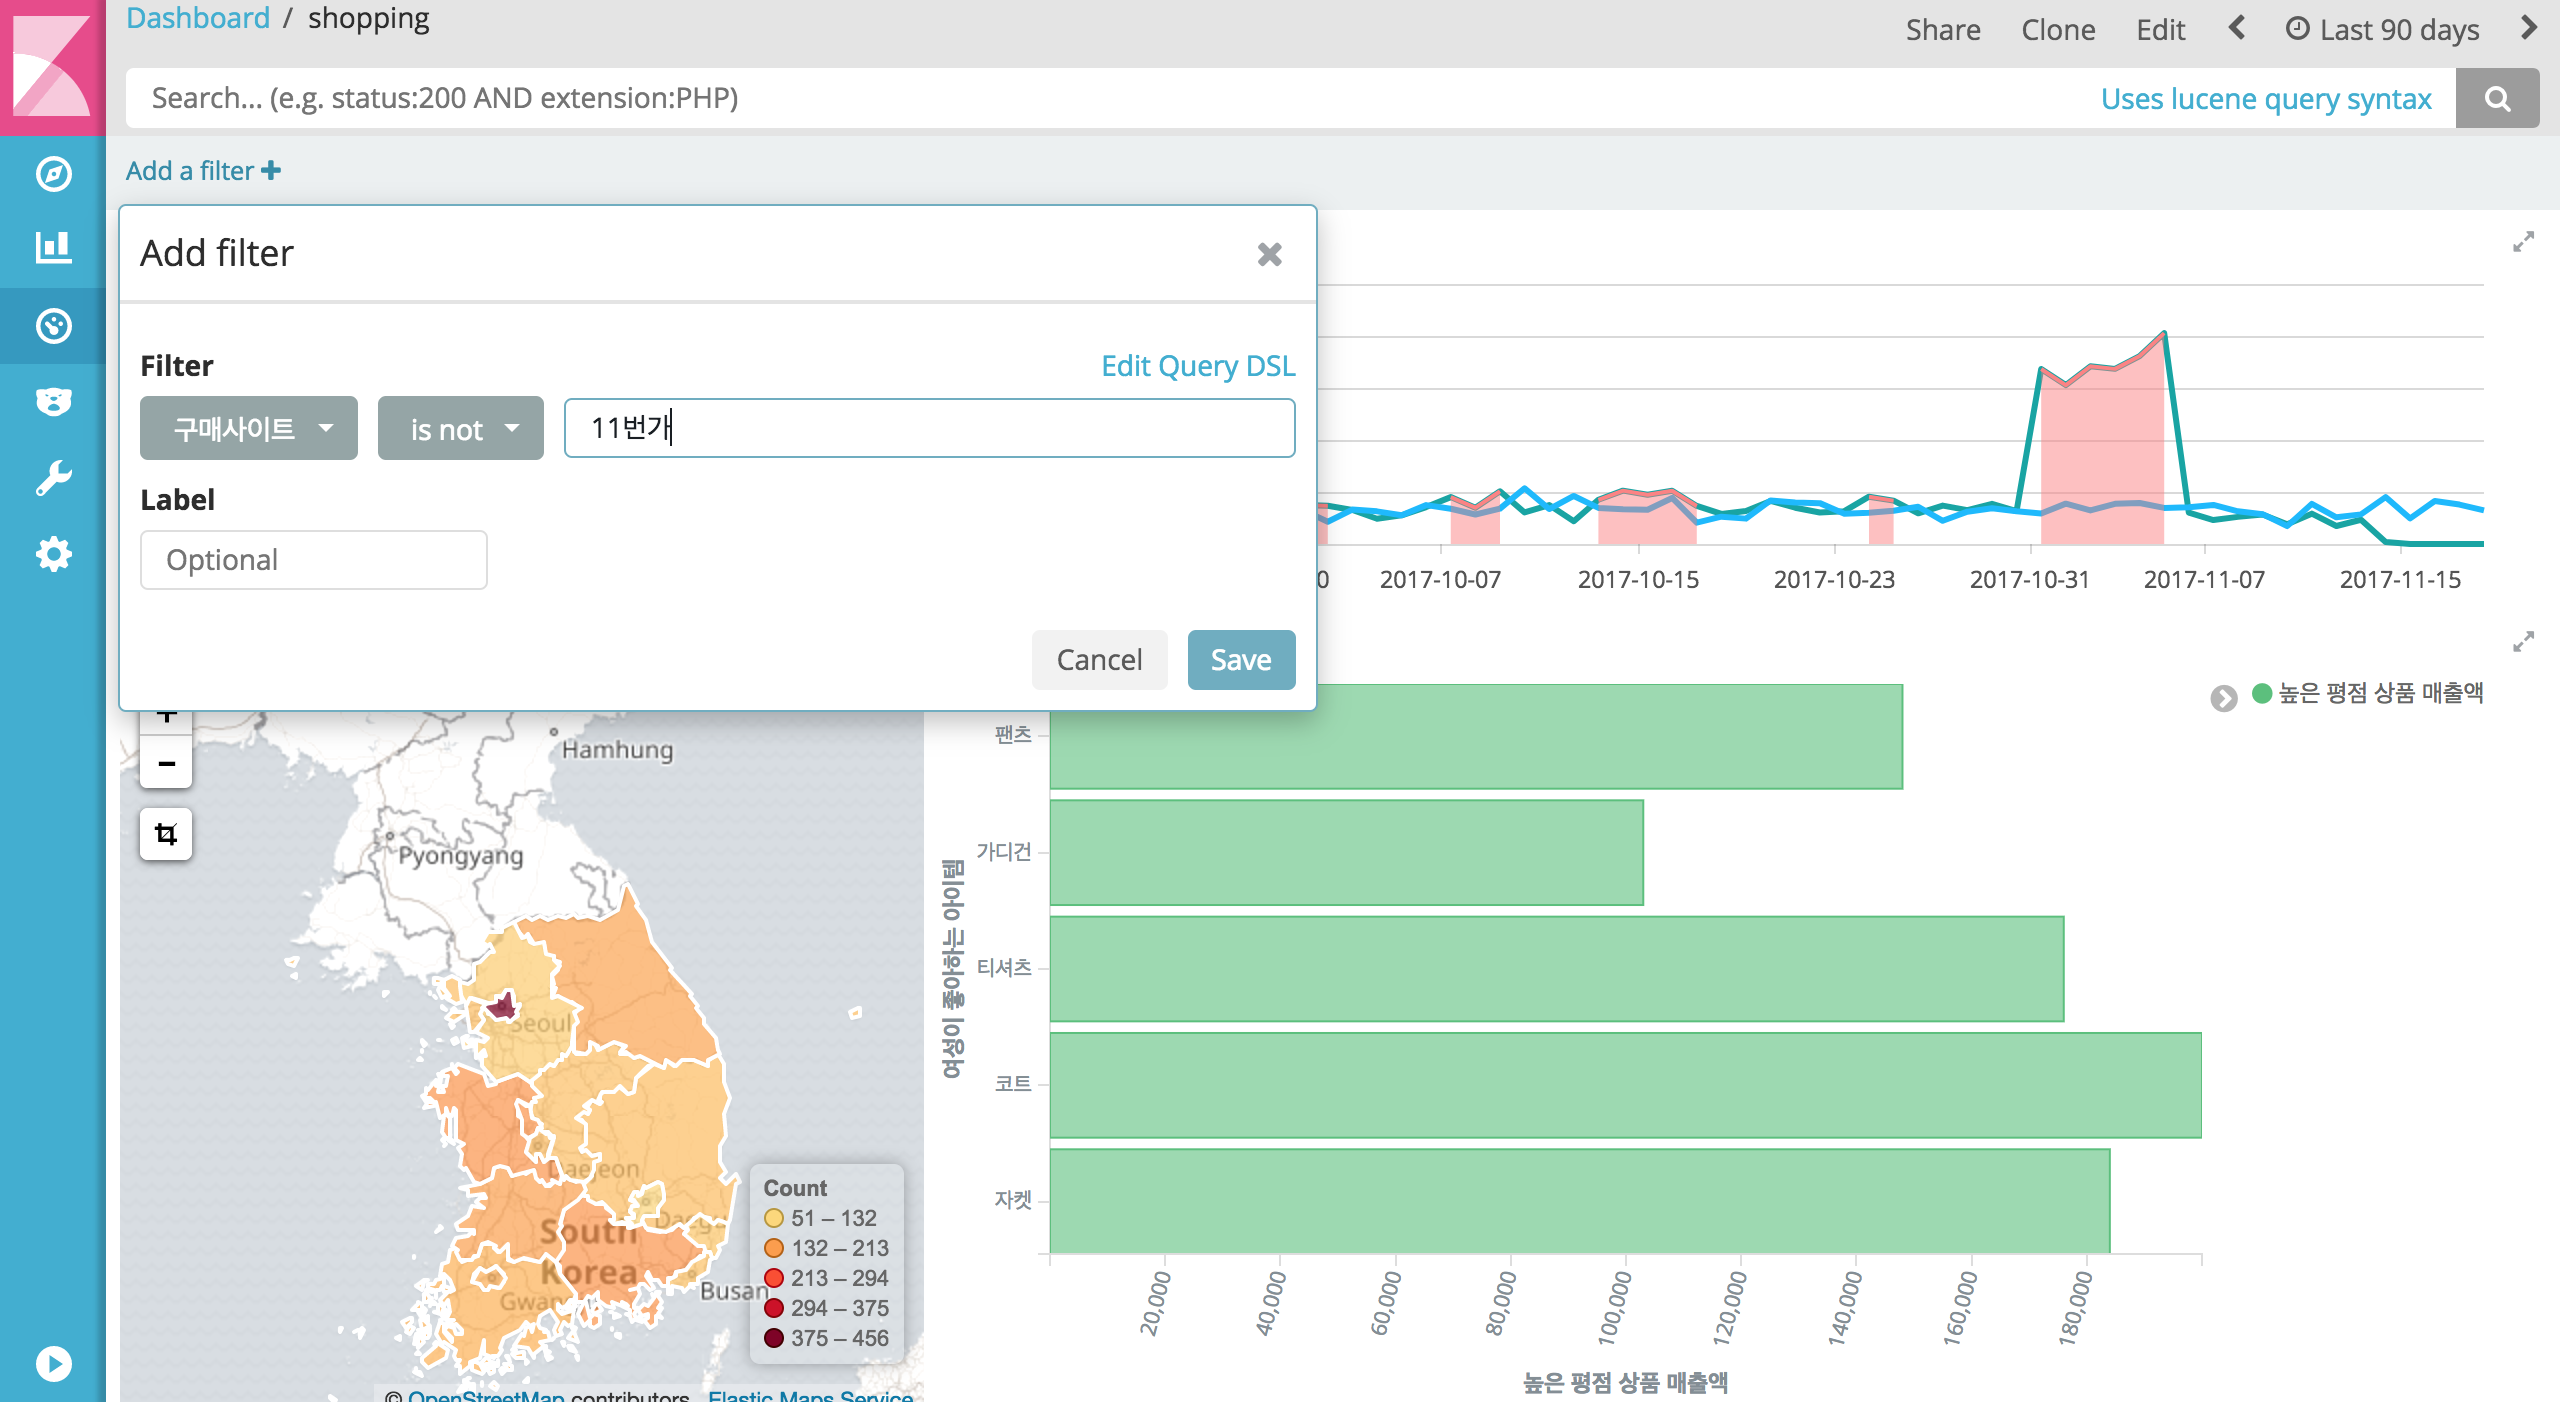
Task: Select the map crop/fit bounds tool
Action: pyautogui.click(x=166, y=834)
